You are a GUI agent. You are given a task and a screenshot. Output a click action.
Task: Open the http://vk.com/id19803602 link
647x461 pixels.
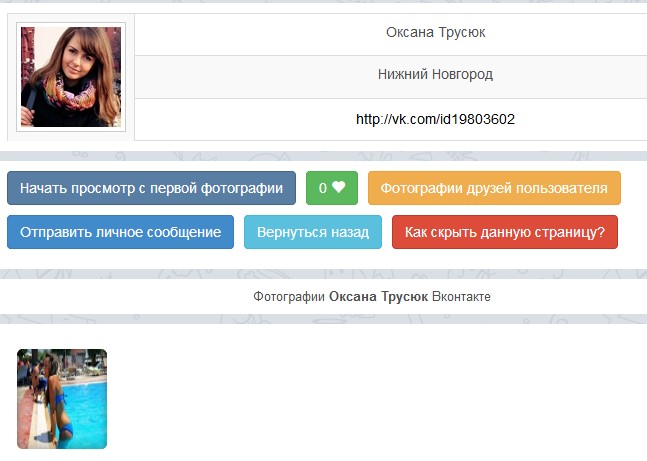[x=435, y=119]
